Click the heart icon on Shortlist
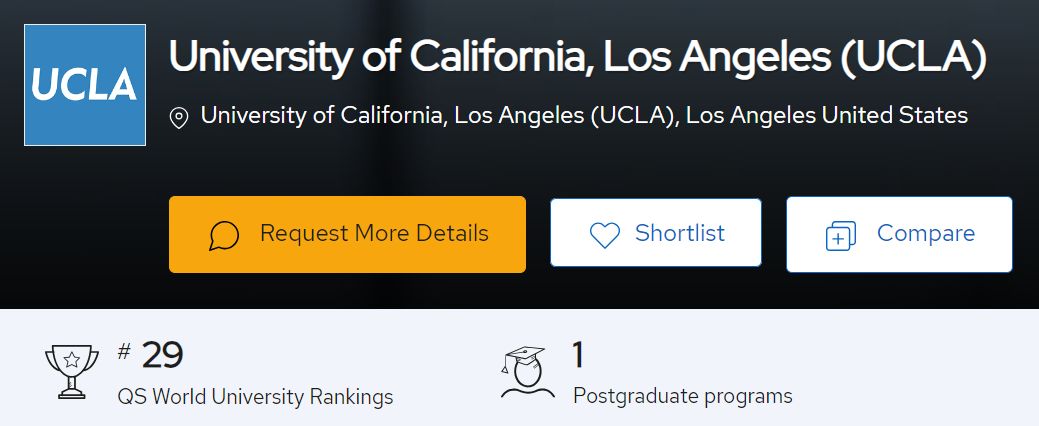 pyautogui.click(x=604, y=235)
